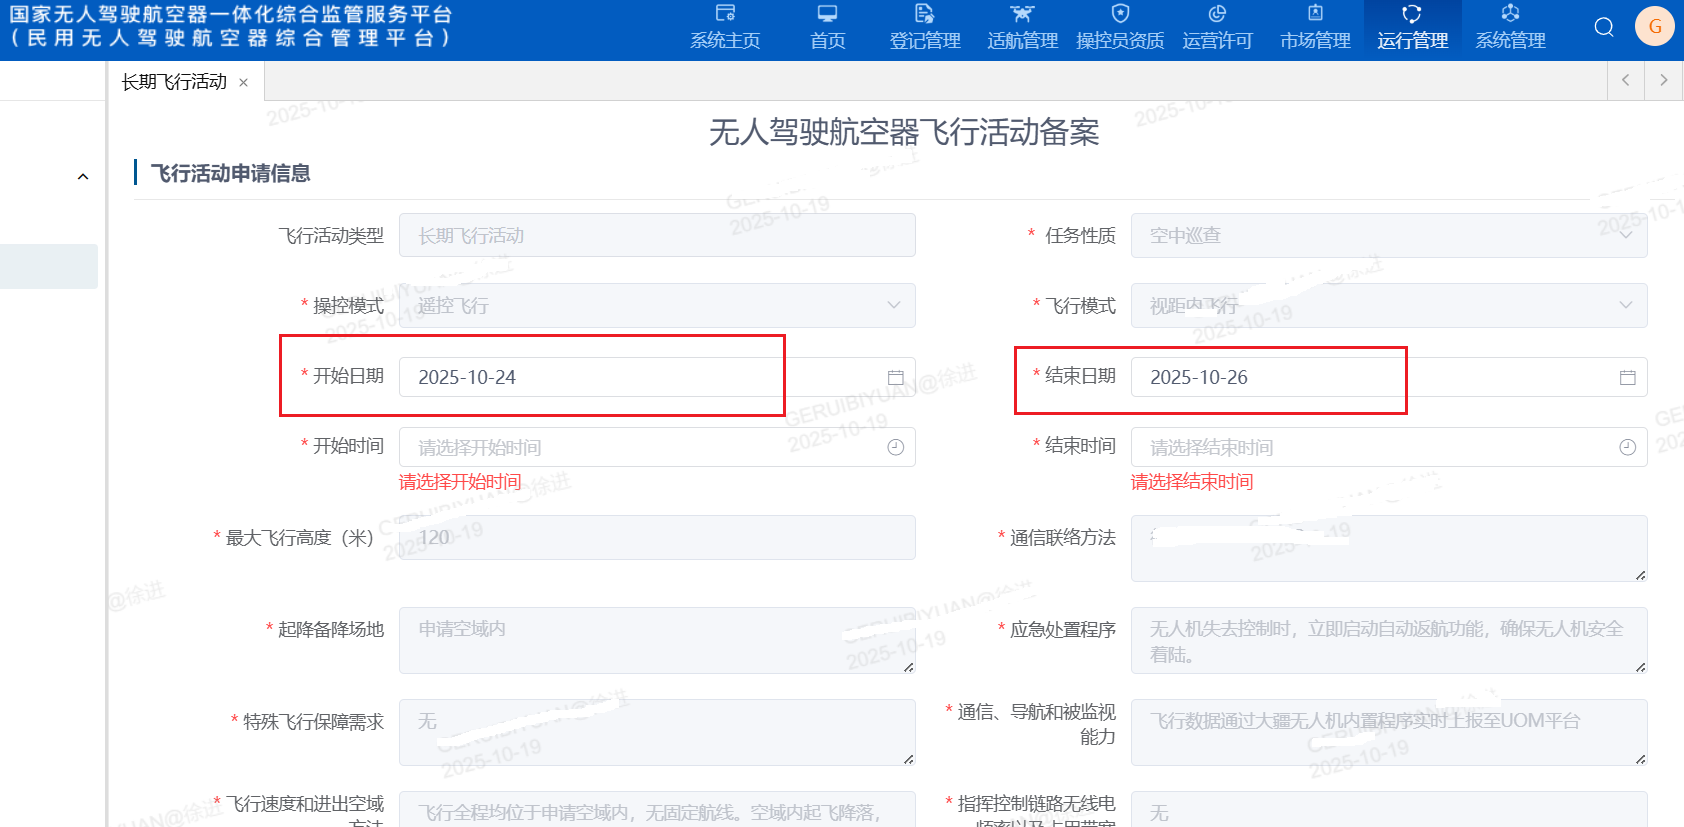Click the search magnifier icon in header
Image resolution: width=1684 pixels, height=827 pixels.
(1604, 27)
